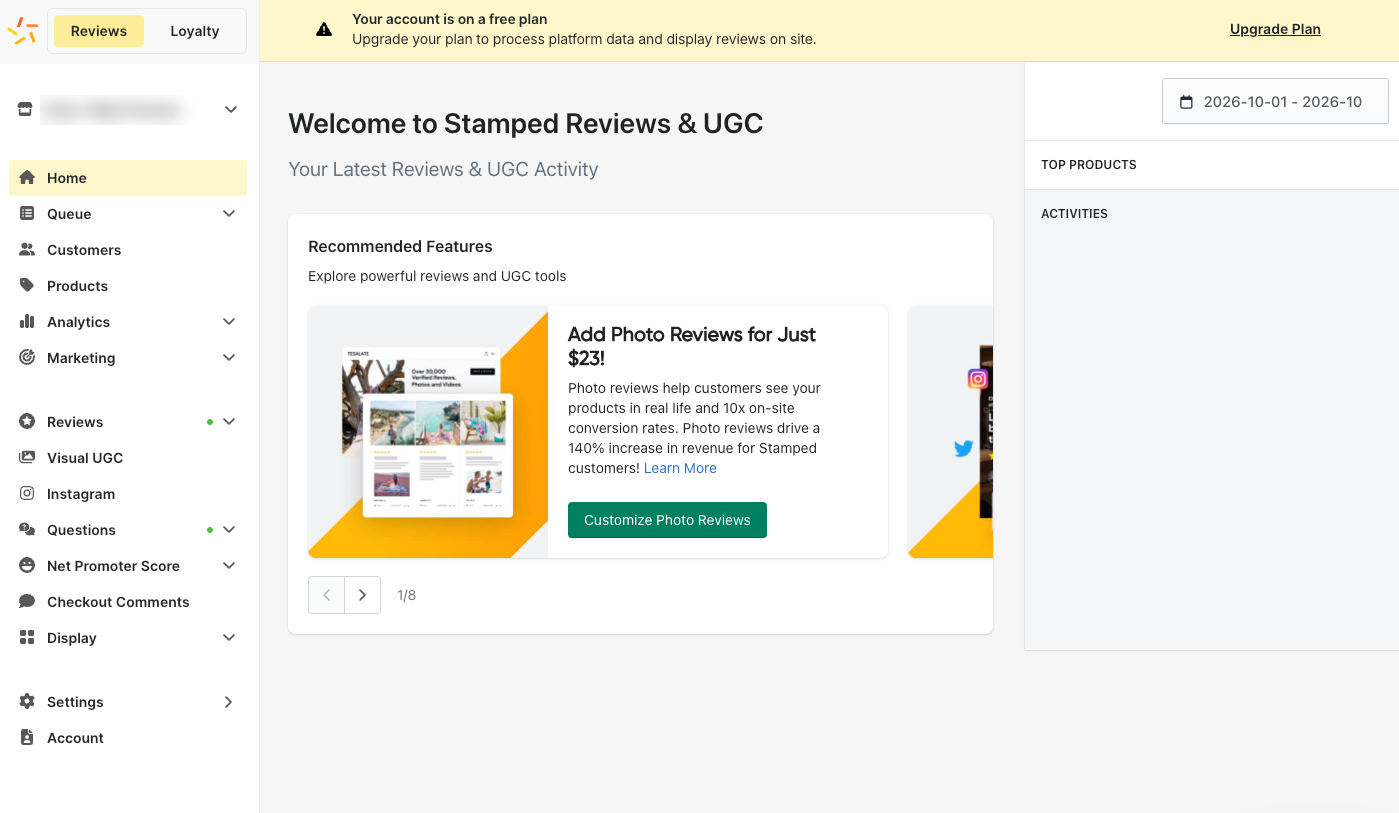Screen dimensions: 1399x813
Task: Expand the Analytics submenu chevron
Action: click(229, 322)
